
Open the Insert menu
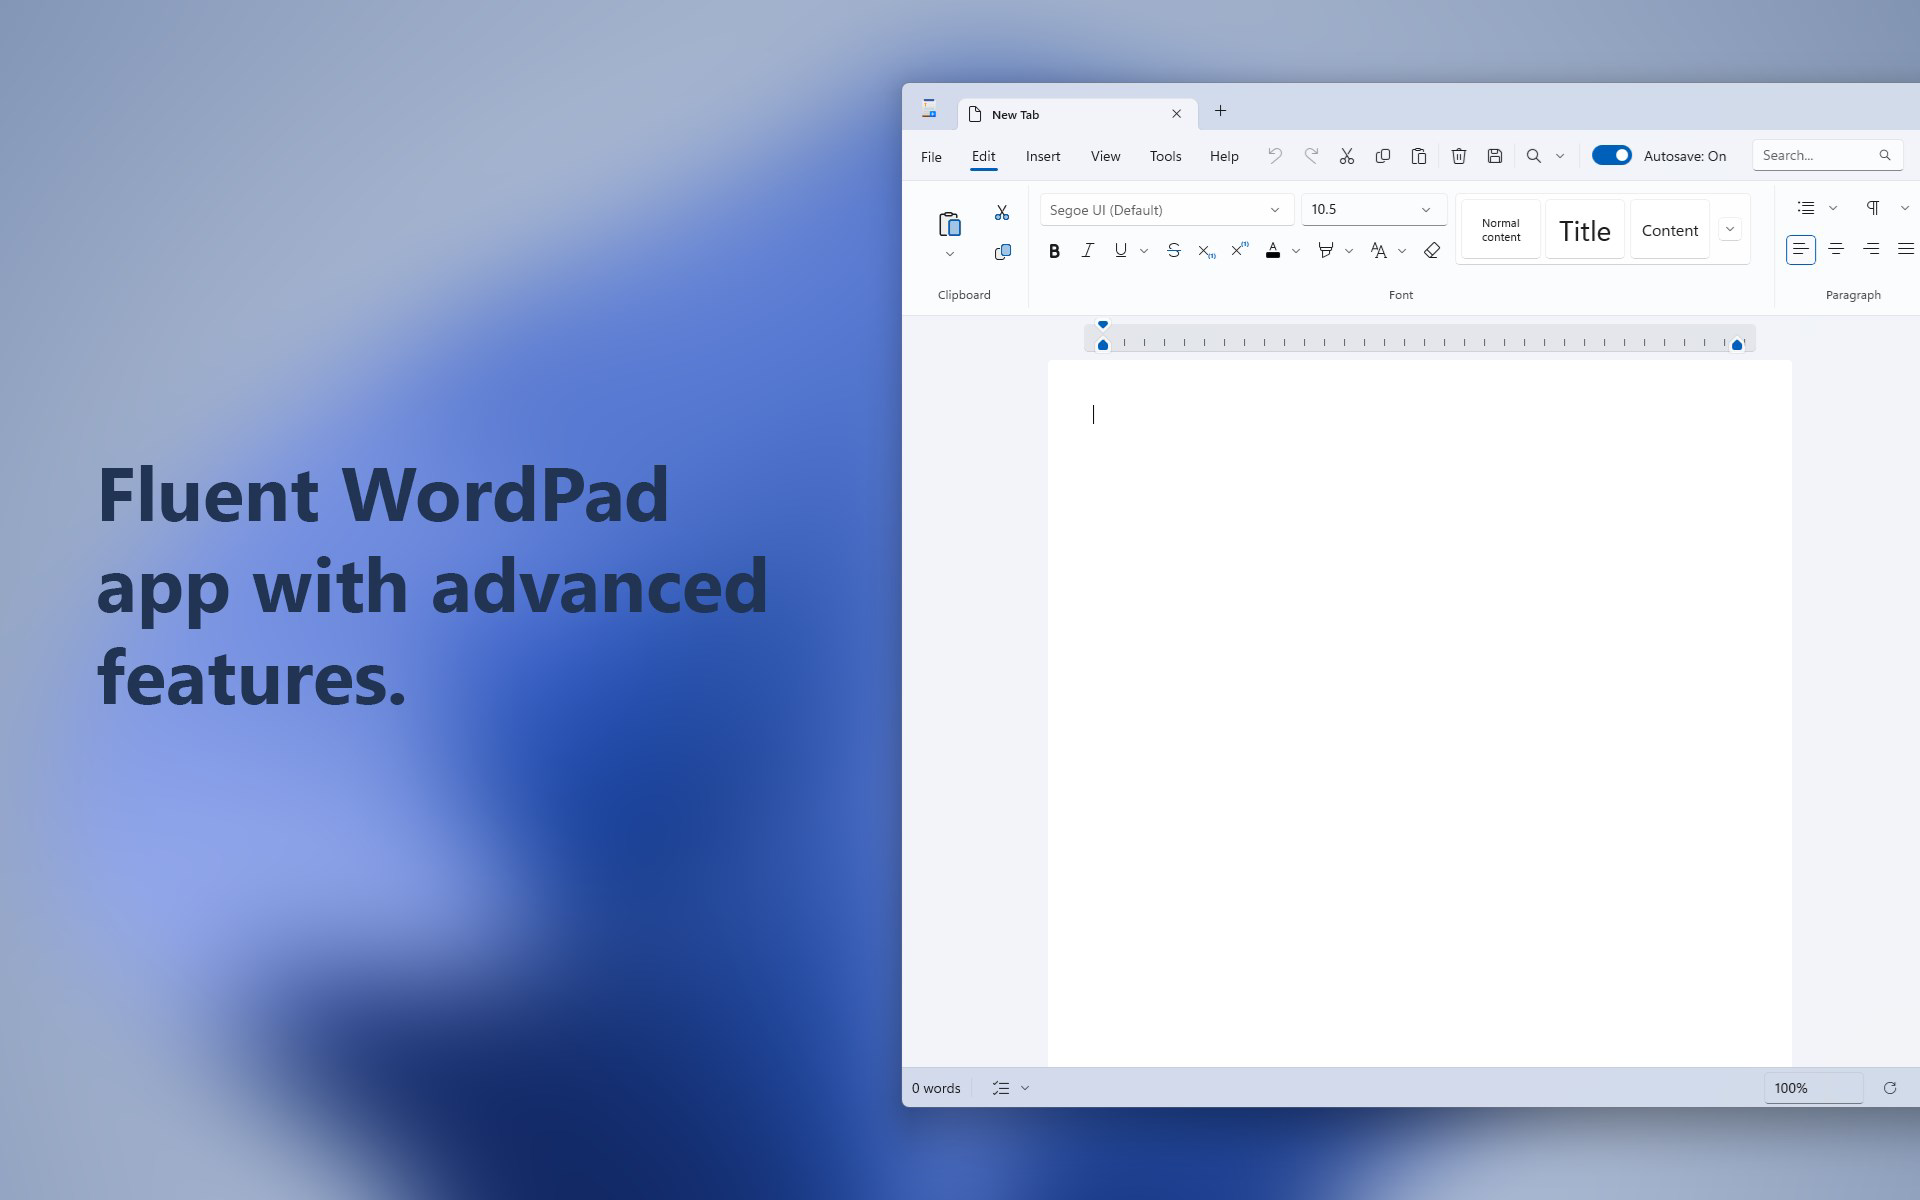click(x=1042, y=156)
